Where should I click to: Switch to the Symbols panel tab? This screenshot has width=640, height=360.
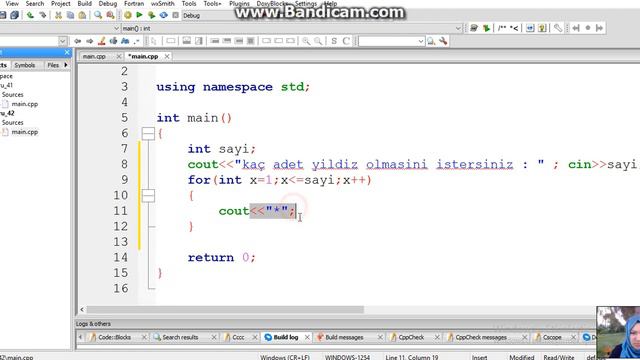click(24, 65)
